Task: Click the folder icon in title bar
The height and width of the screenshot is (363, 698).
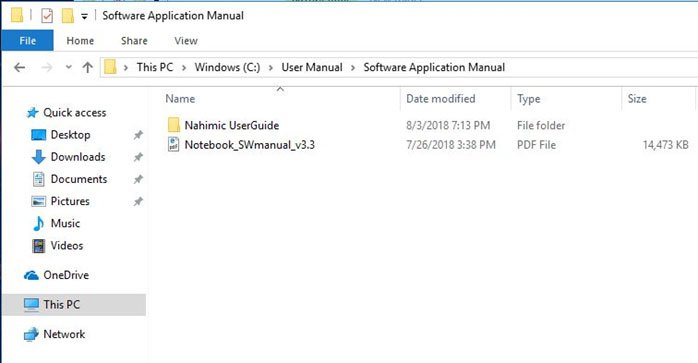Action: [17, 16]
